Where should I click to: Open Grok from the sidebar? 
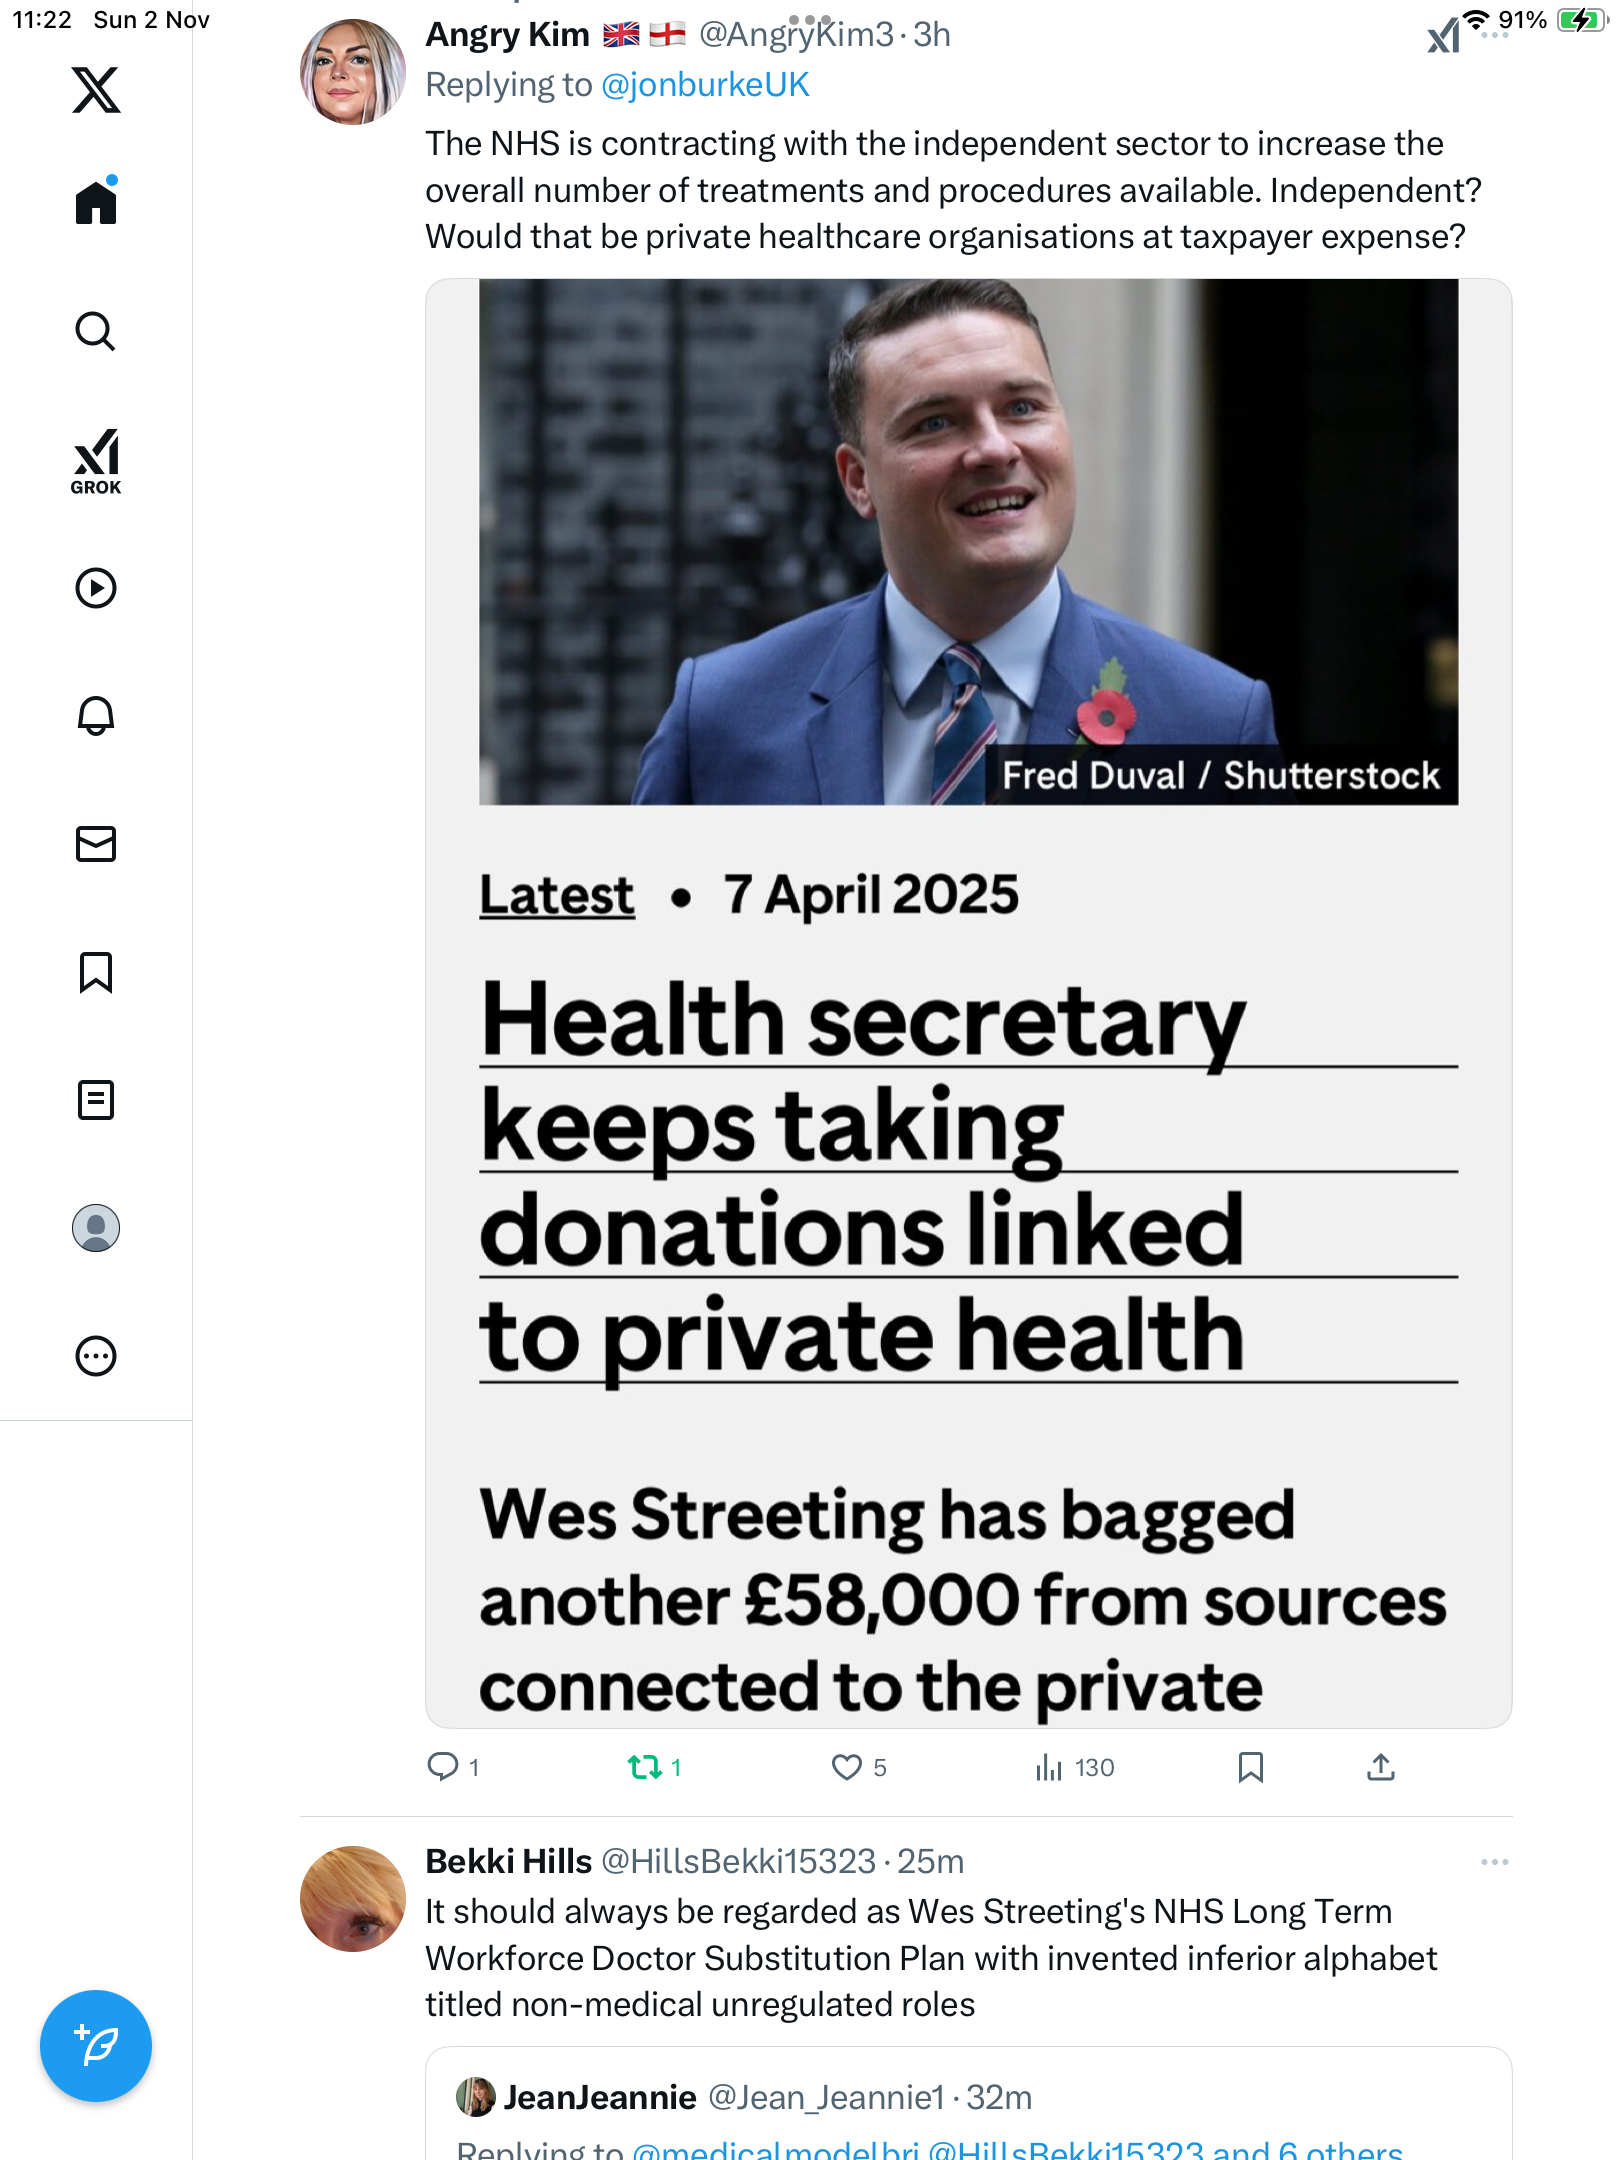96,461
